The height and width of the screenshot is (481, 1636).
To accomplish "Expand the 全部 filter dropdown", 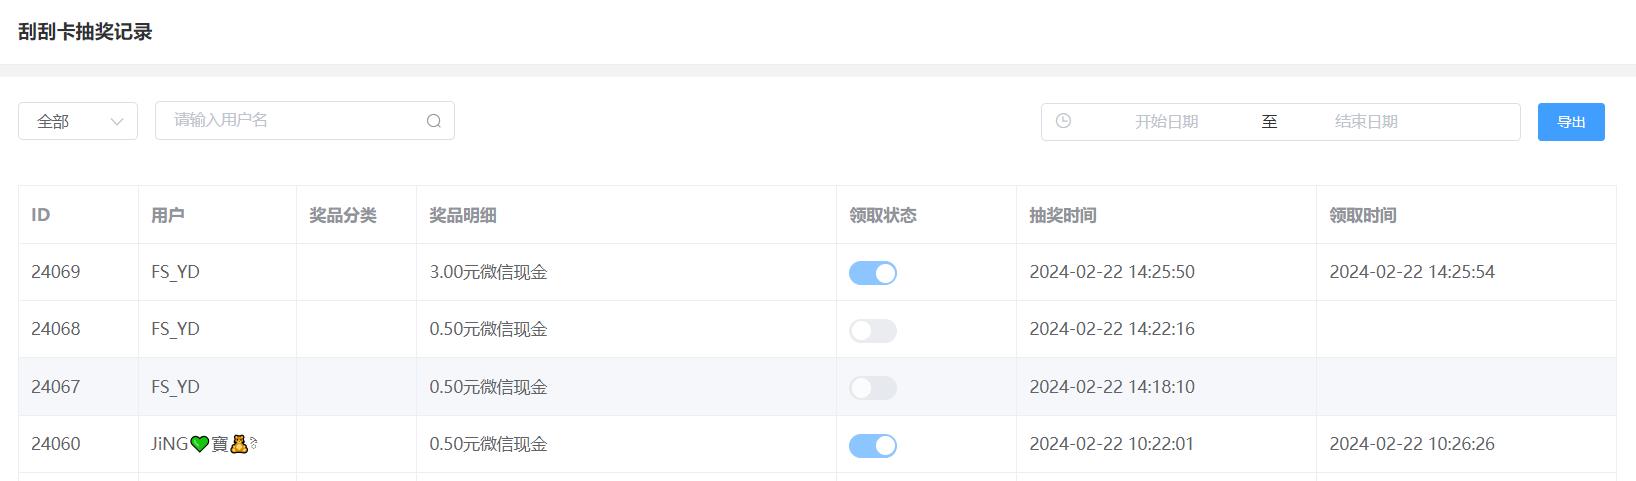I will tap(78, 121).
